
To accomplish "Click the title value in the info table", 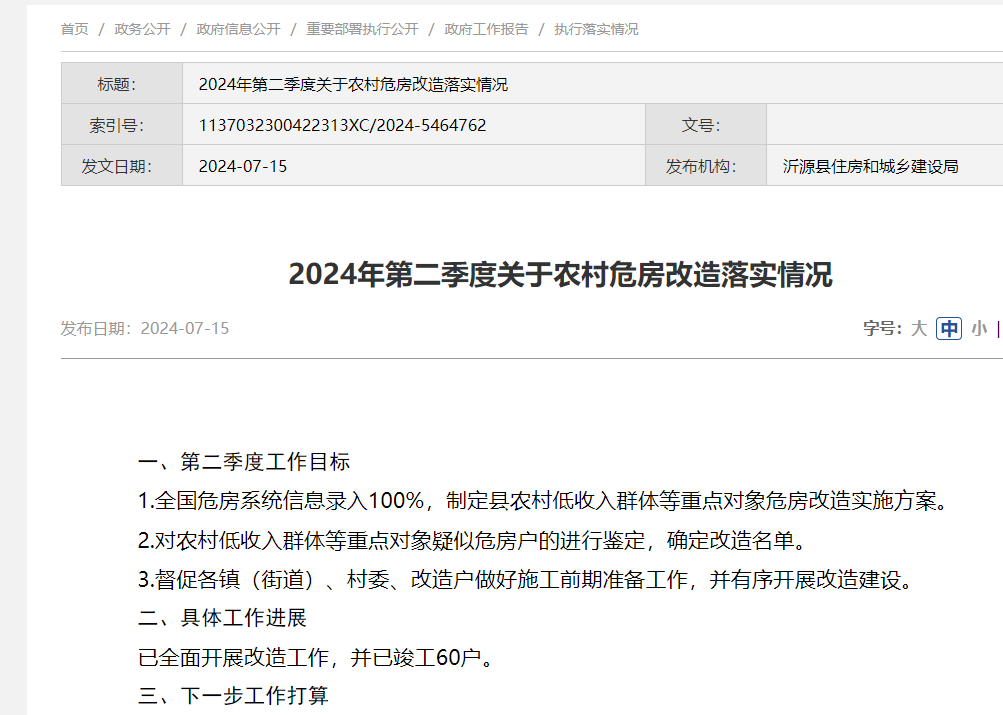I will click(353, 84).
